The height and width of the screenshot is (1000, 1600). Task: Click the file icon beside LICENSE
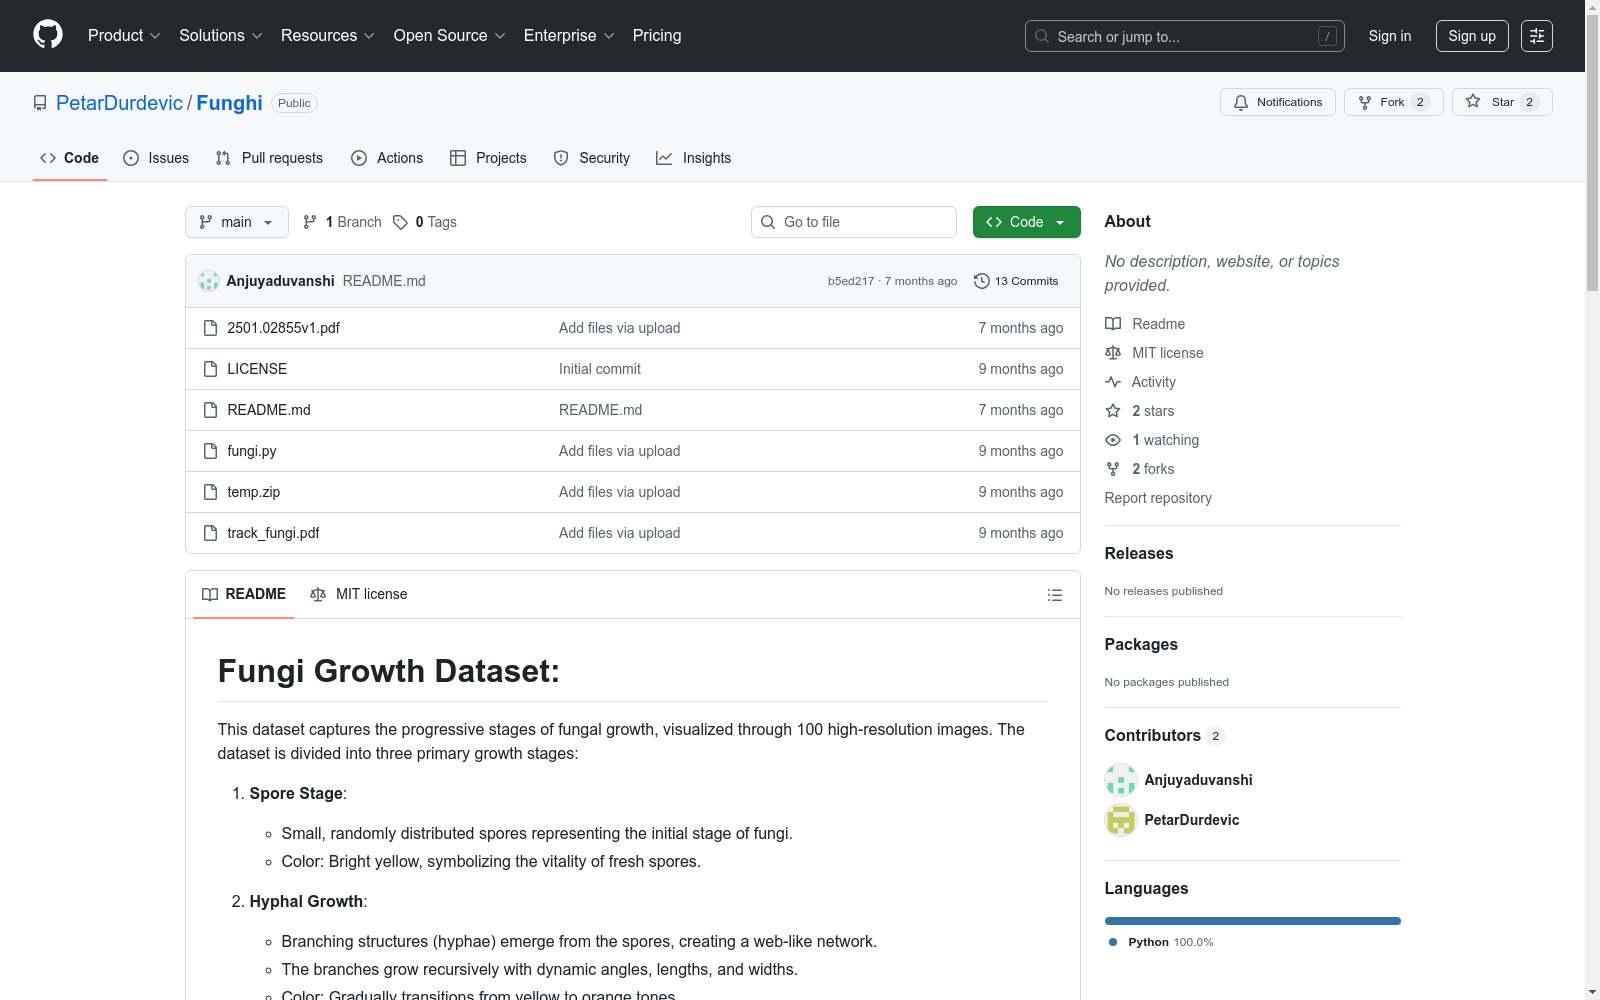pos(210,369)
